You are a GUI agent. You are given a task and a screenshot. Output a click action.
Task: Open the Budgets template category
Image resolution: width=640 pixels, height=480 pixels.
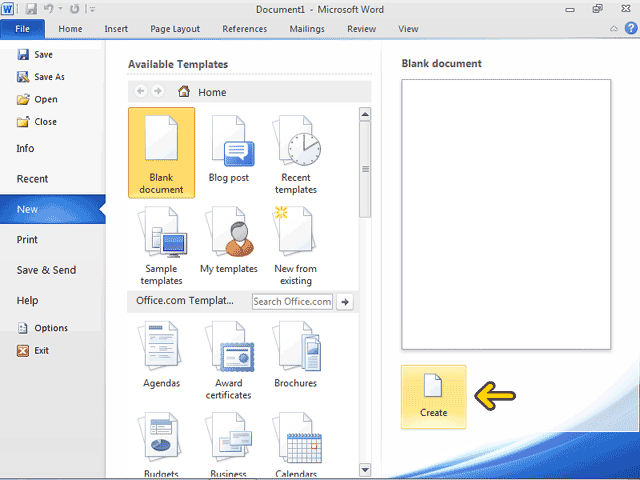tap(161, 445)
